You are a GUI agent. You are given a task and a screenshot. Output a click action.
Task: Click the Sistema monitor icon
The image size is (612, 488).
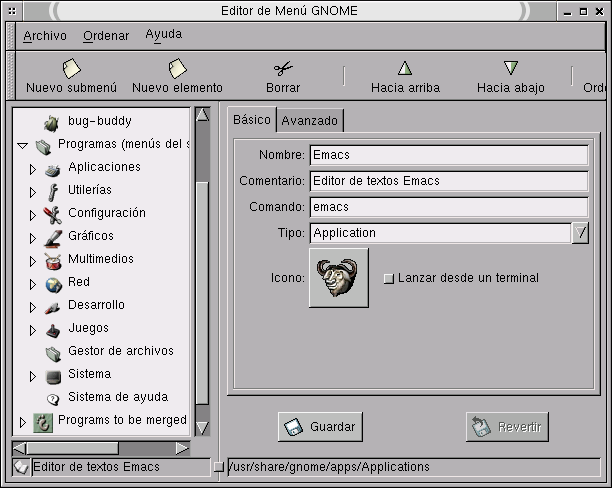(x=53, y=377)
